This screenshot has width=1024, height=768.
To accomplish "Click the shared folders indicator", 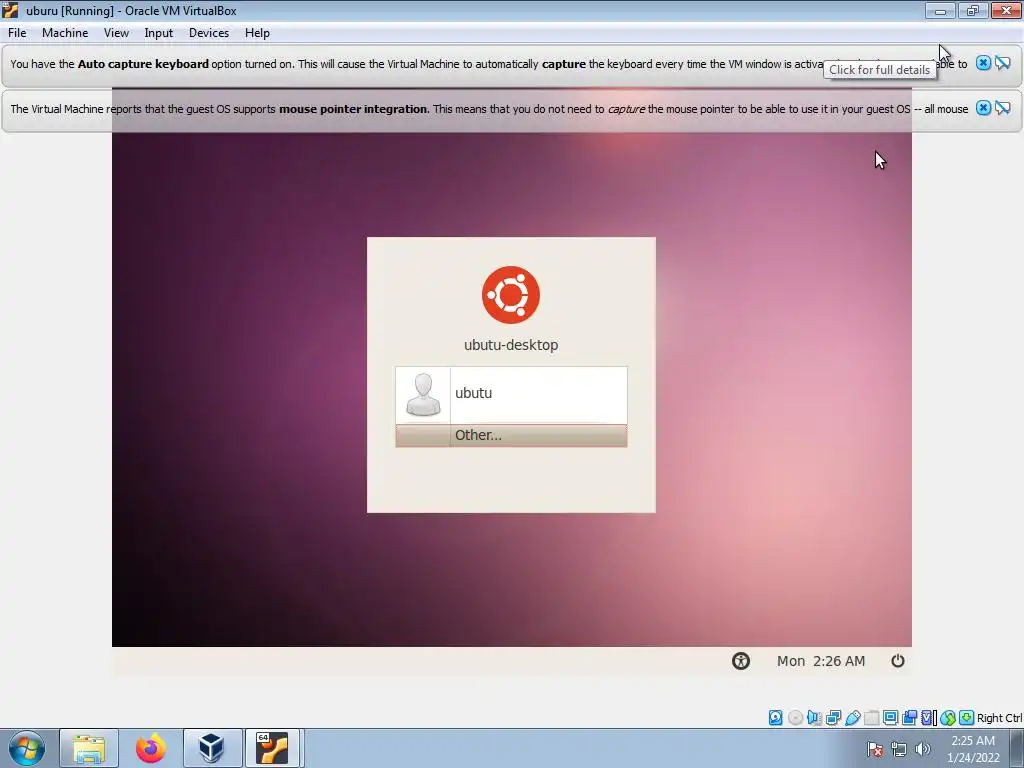I will [x=871, y=718].
